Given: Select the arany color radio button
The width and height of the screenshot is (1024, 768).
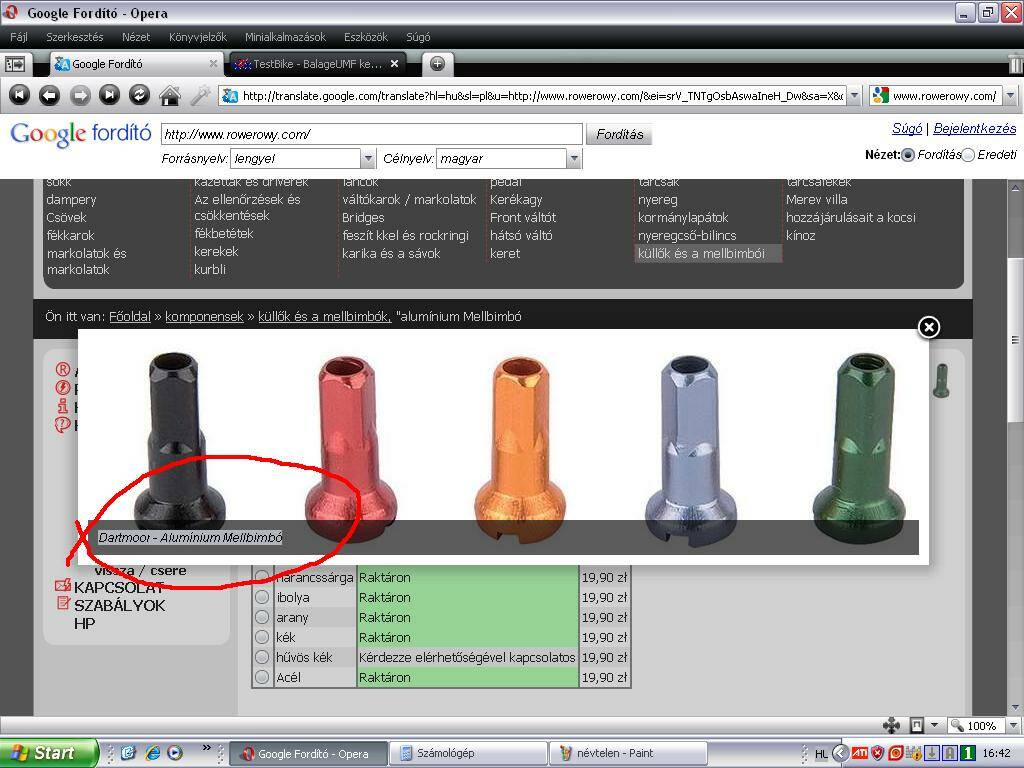Looking at the screenshot, I should 262,617.
